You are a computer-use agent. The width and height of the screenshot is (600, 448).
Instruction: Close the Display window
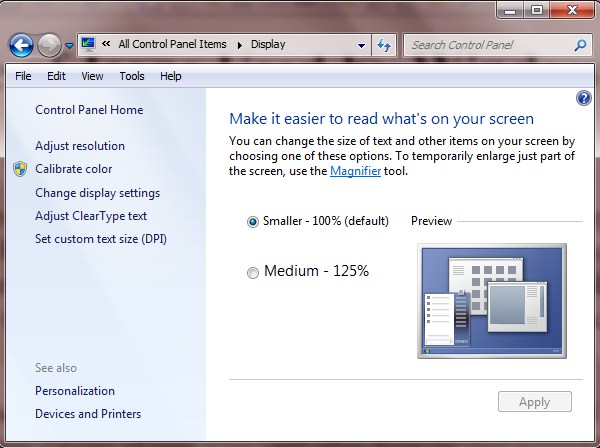(x=572, y=10)
